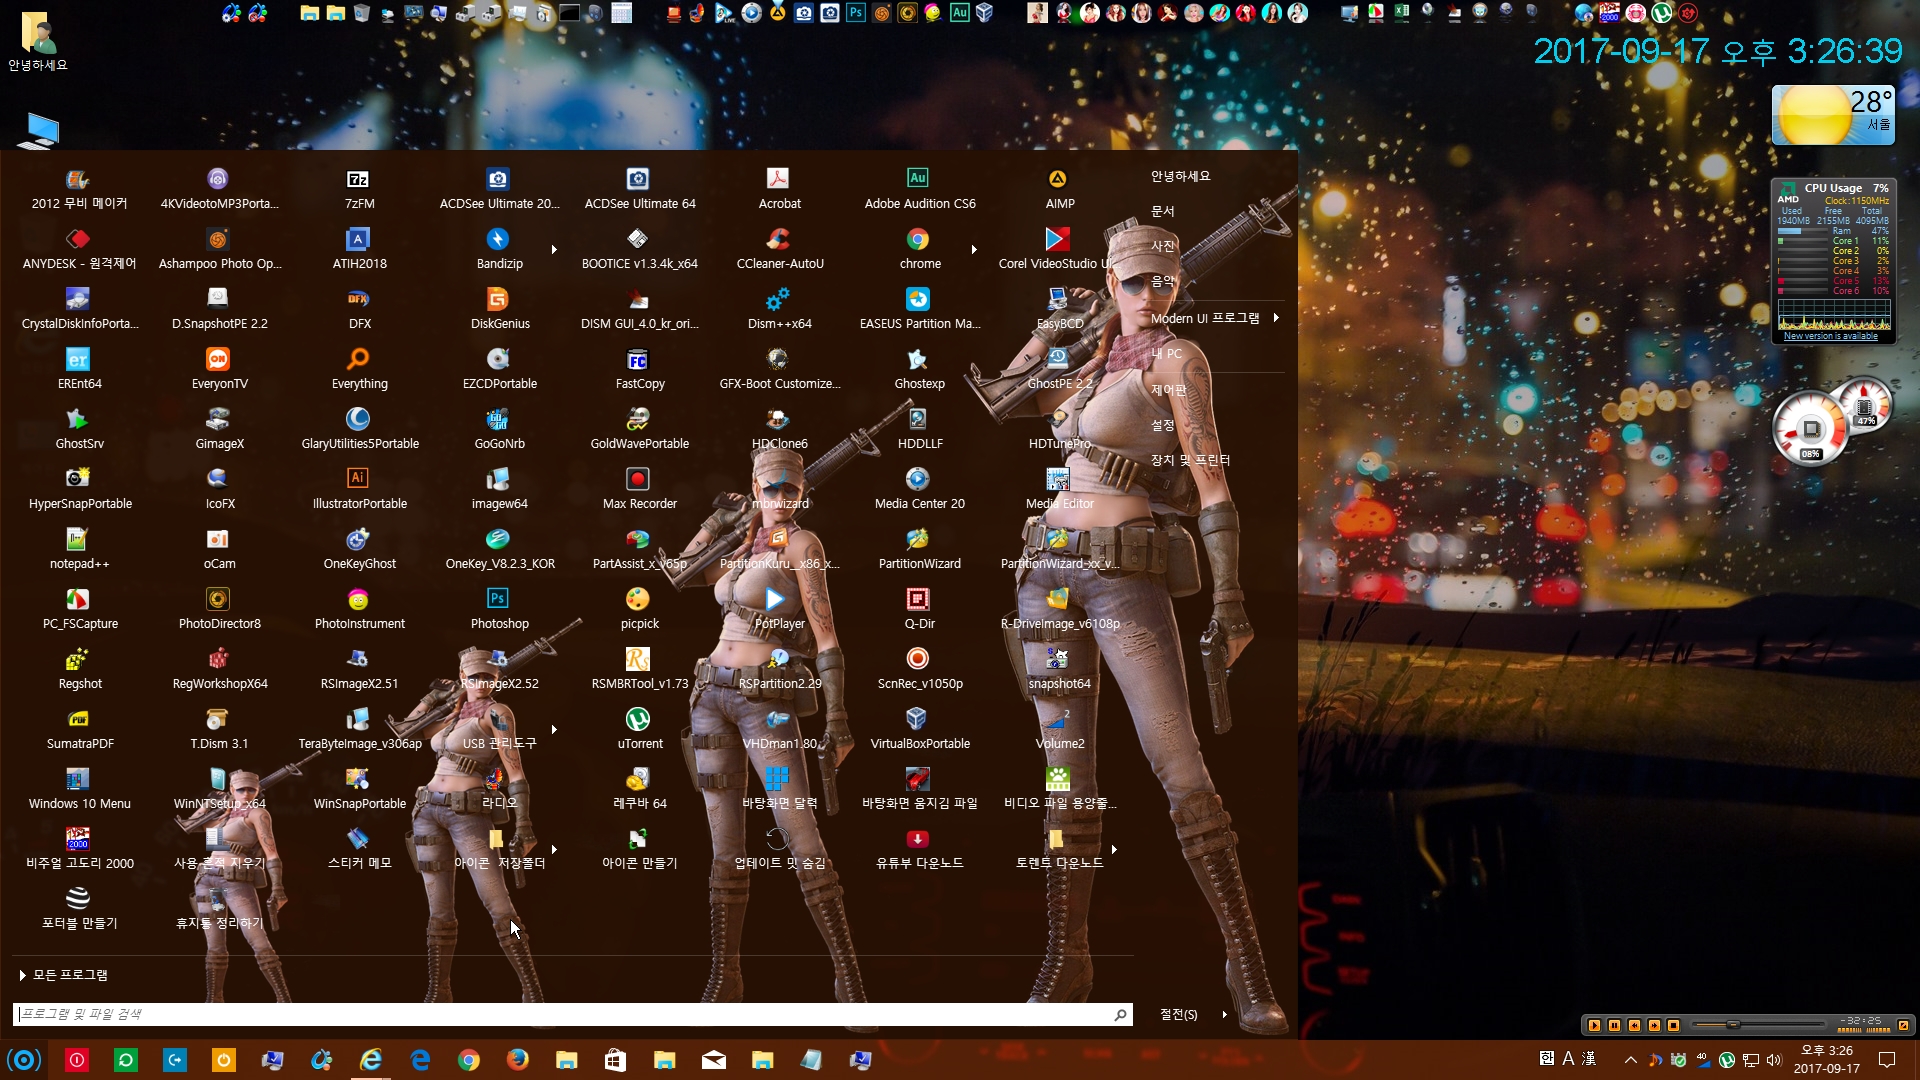Open 장치 및 프린터 menu entry
Viewport: 1920px width, 1080px height.
pyautogui.click(x=1190, y=460)
